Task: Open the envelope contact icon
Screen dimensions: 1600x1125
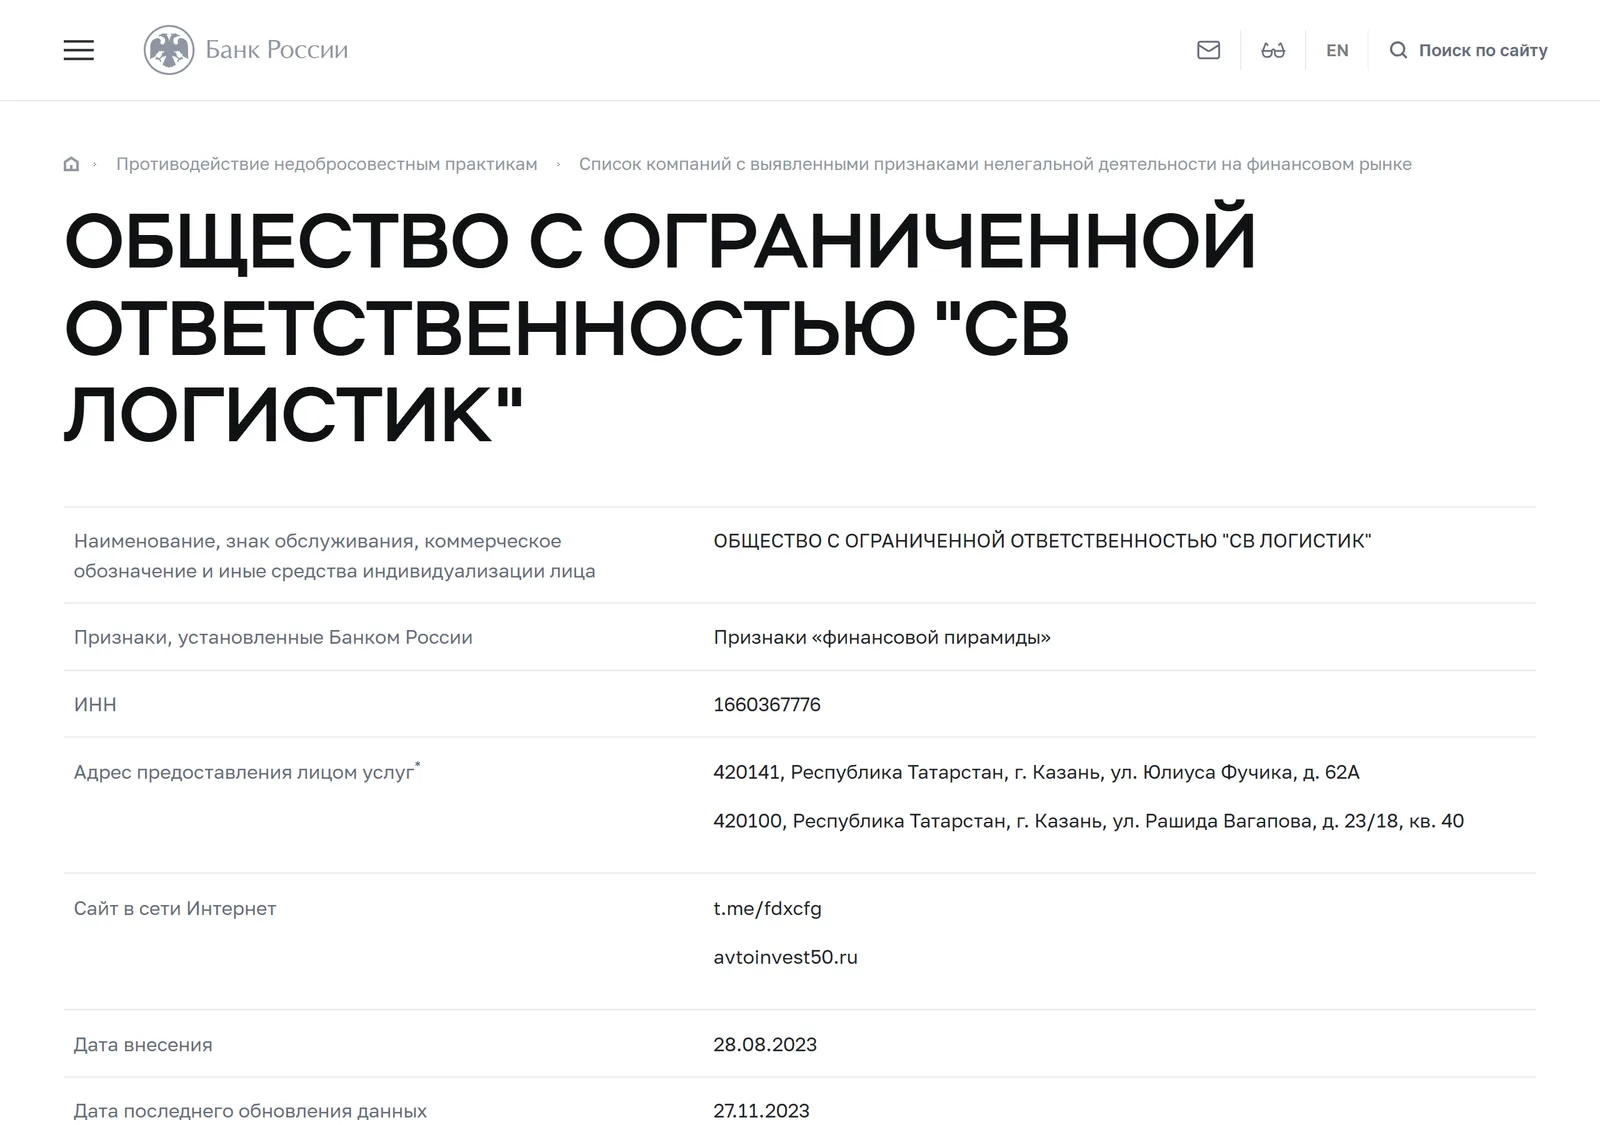Action: [x=1208, y=50]
